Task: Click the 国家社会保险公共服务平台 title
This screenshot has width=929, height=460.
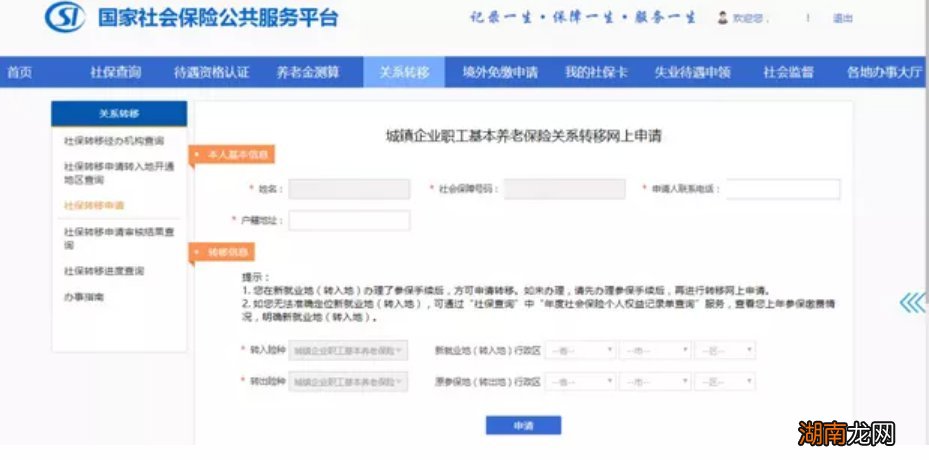Action: point(219,17)
